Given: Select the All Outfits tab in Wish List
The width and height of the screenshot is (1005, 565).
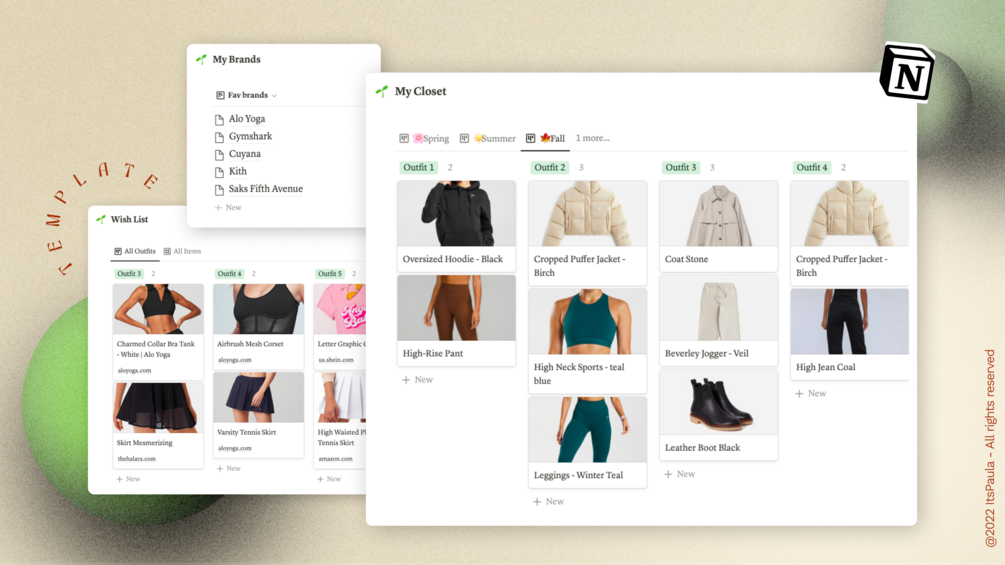Looking at the screenshot, I should 135,251.
